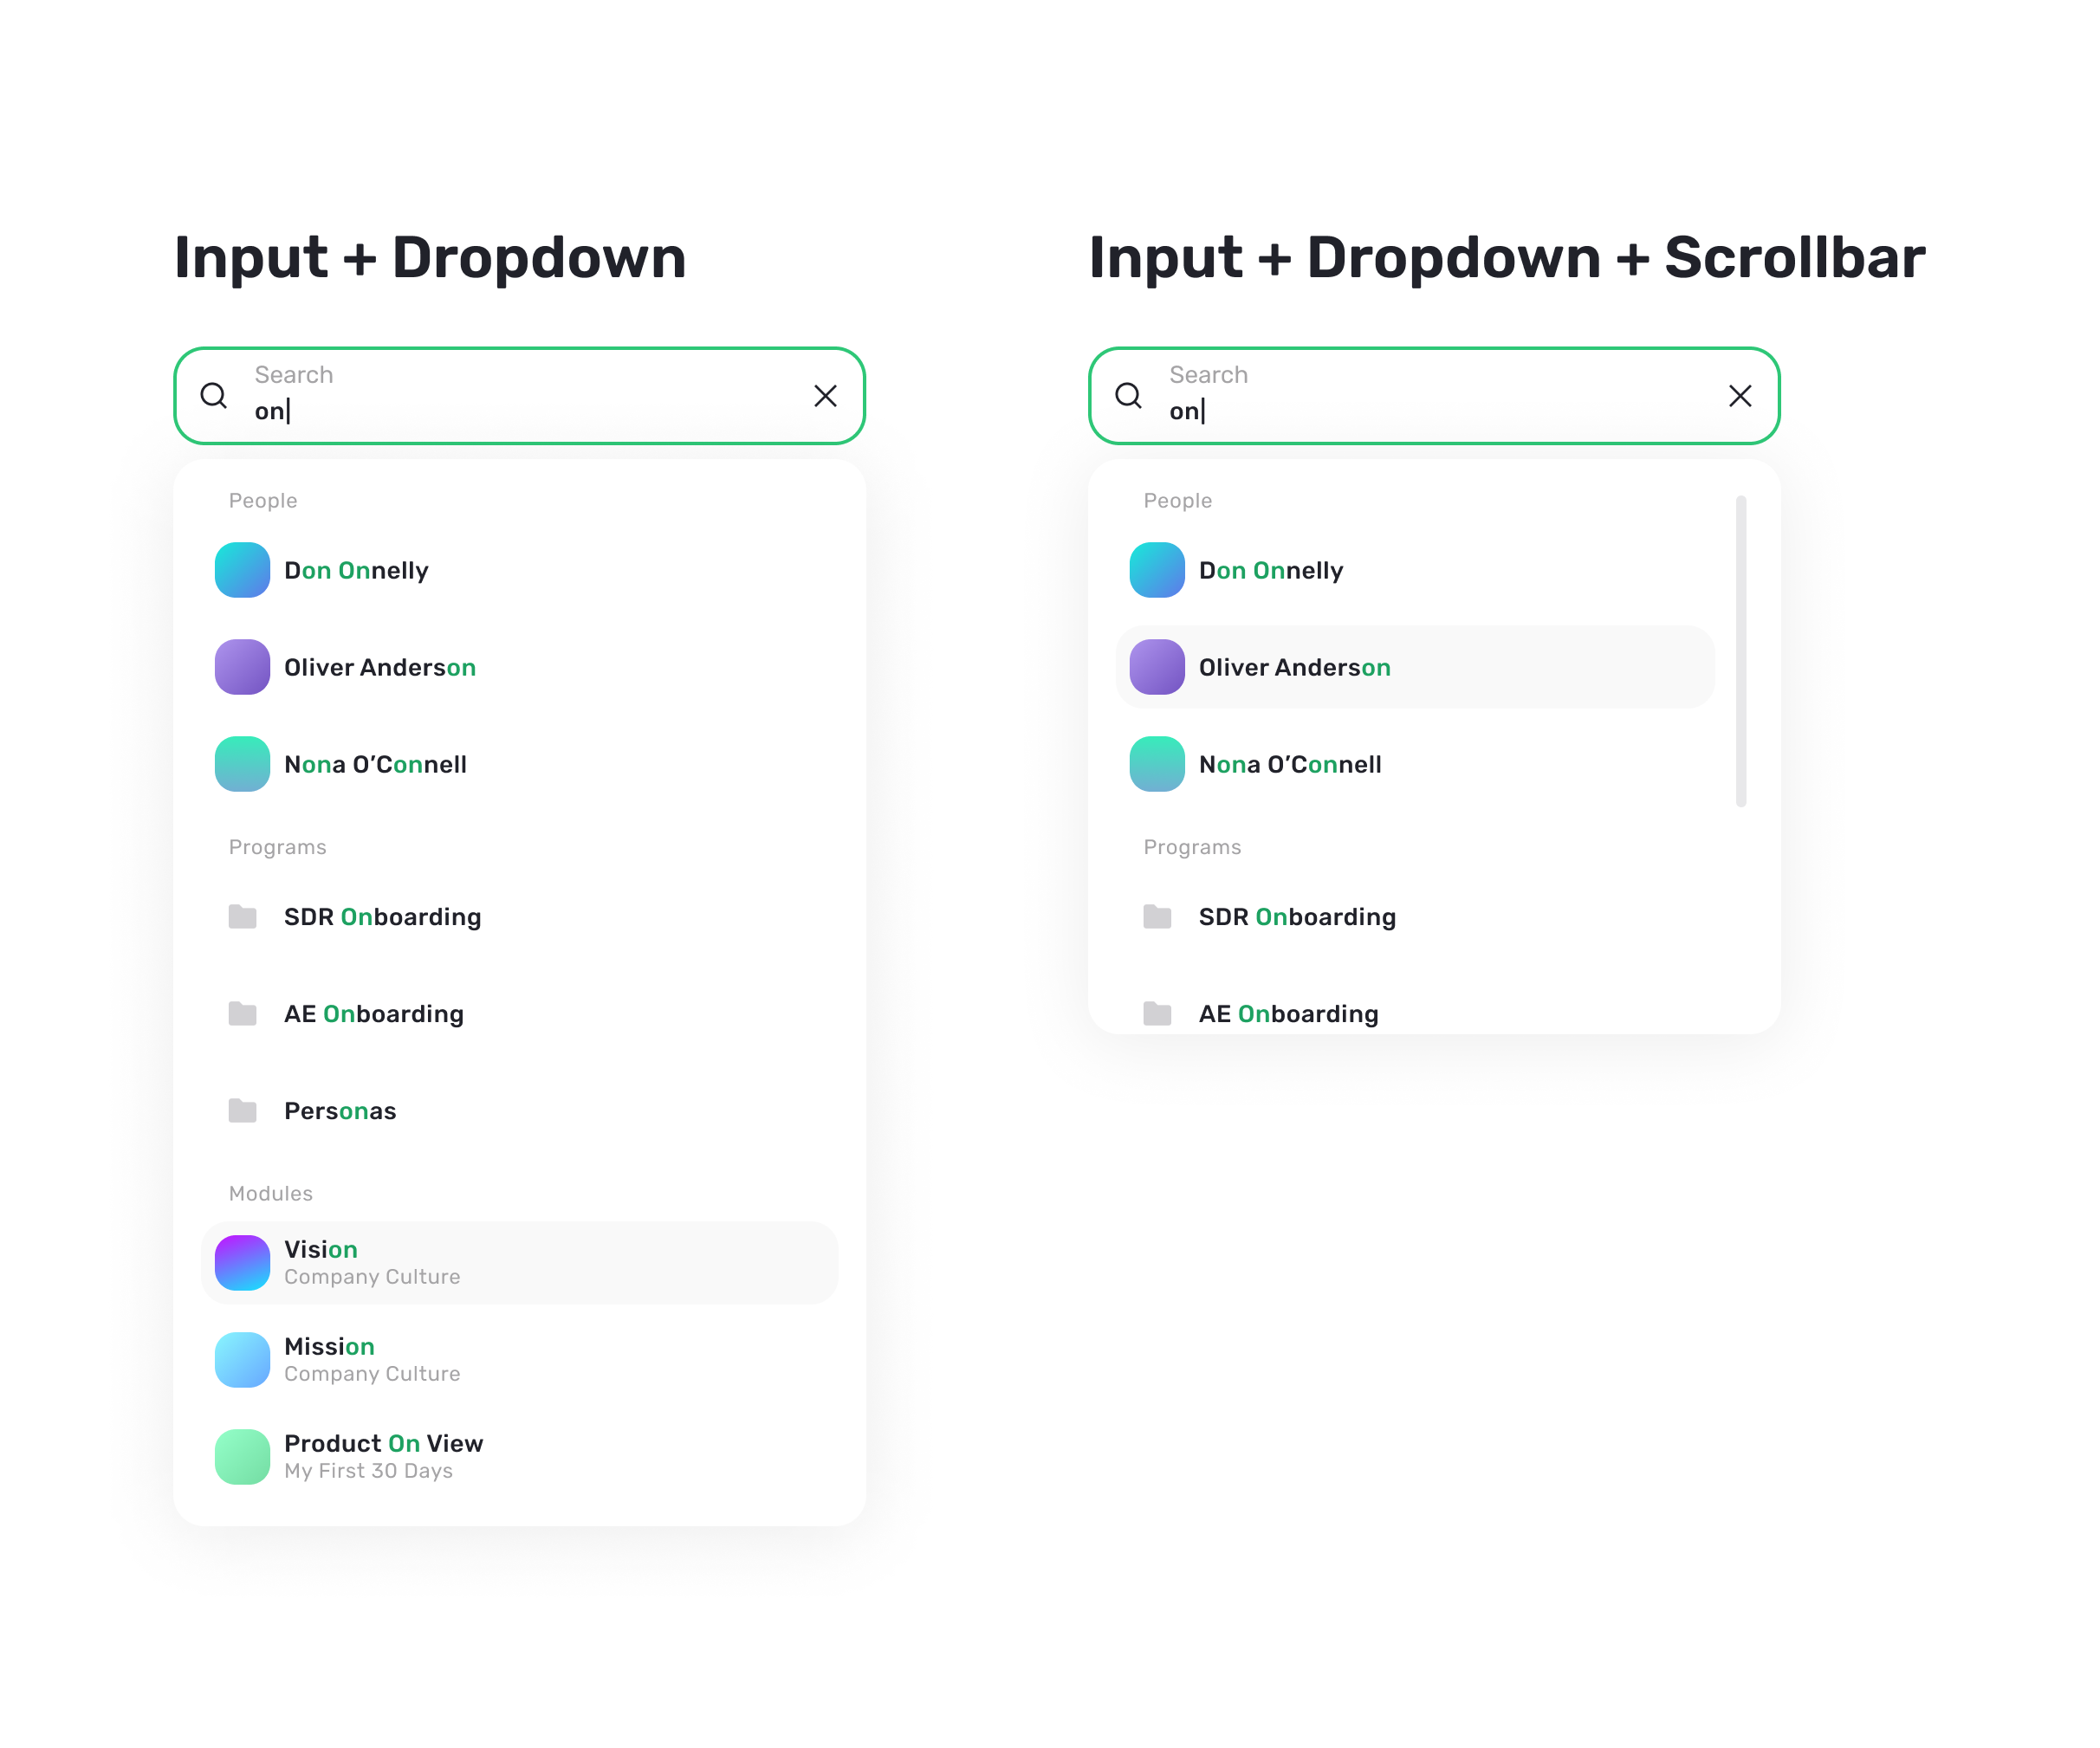Image resolution: width=2100 pixels, height=1748 pixels.
Task: Click the Vision module gradient icon
Action: 242,1262
